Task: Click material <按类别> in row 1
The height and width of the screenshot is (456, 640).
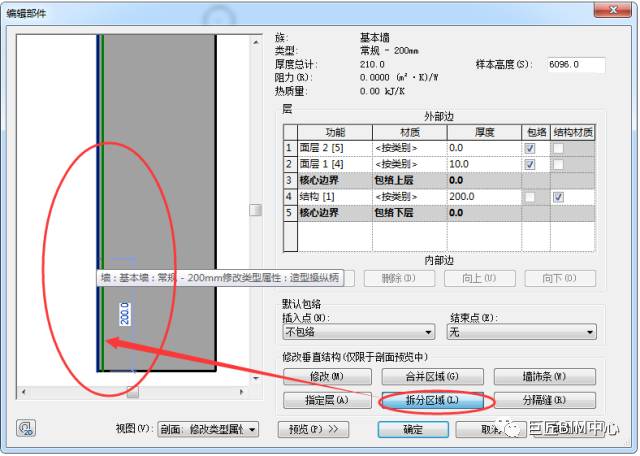Action: click(409, 148)
